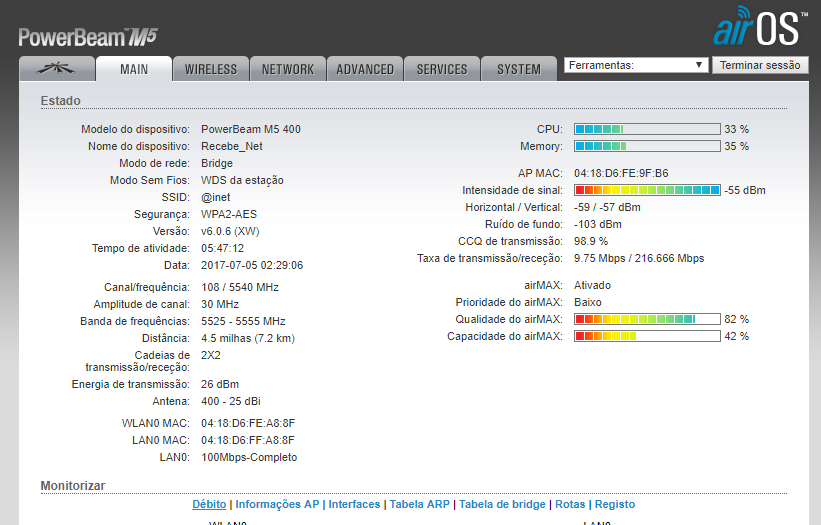This screenshot has height=525, width=821.
Task: Open the Registo link
Action: coord(615,504)
